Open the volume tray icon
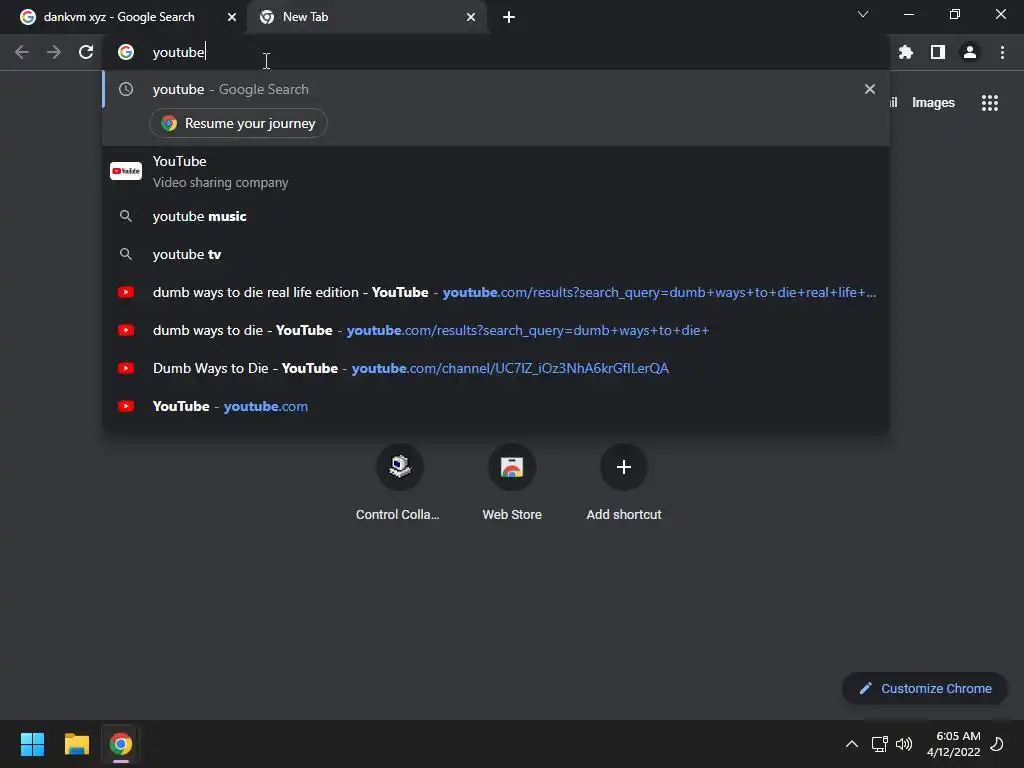This screenshot has width=1024, height=768. click(x=904, y=744)
